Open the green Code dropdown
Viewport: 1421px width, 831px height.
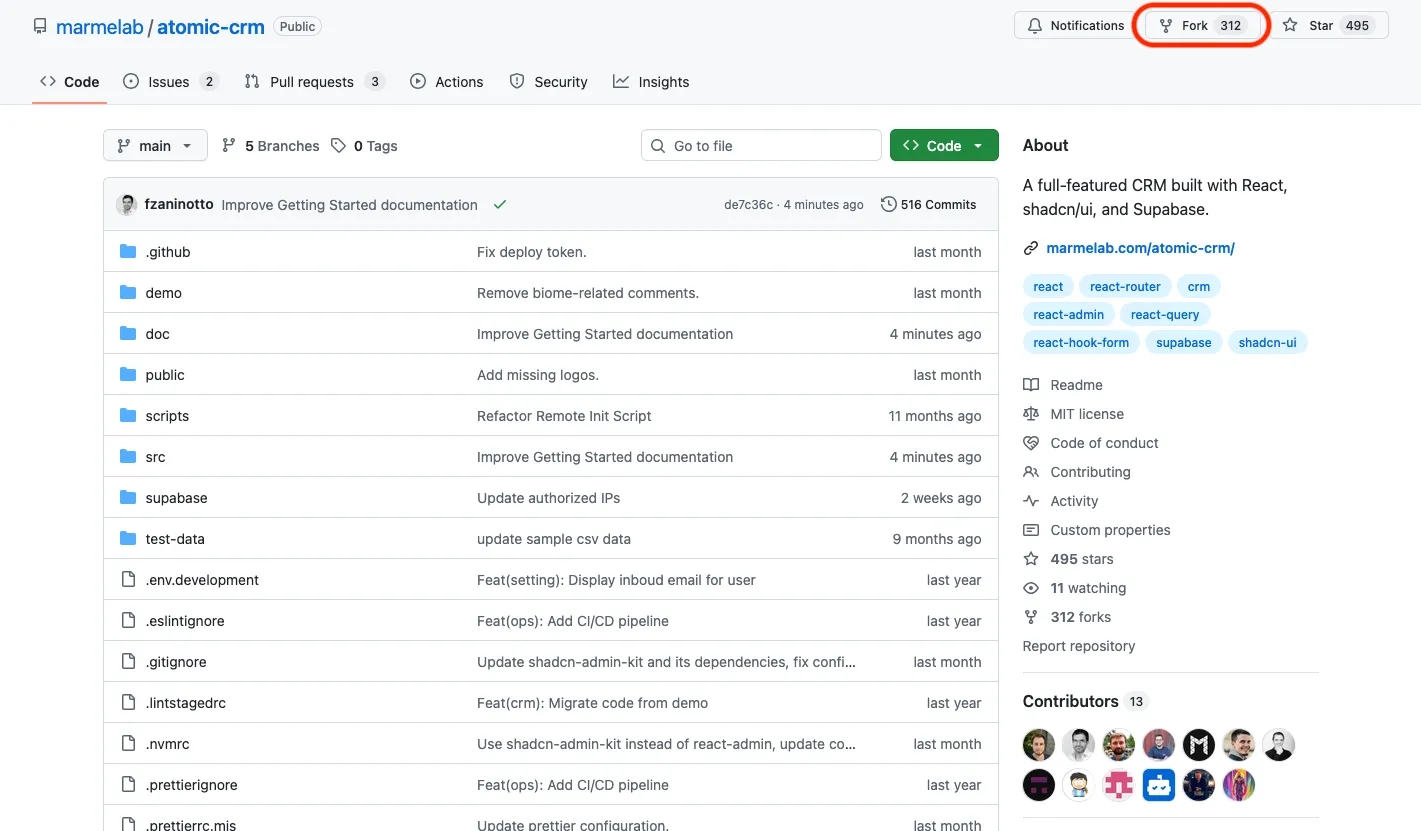click(x=943, y=146)
